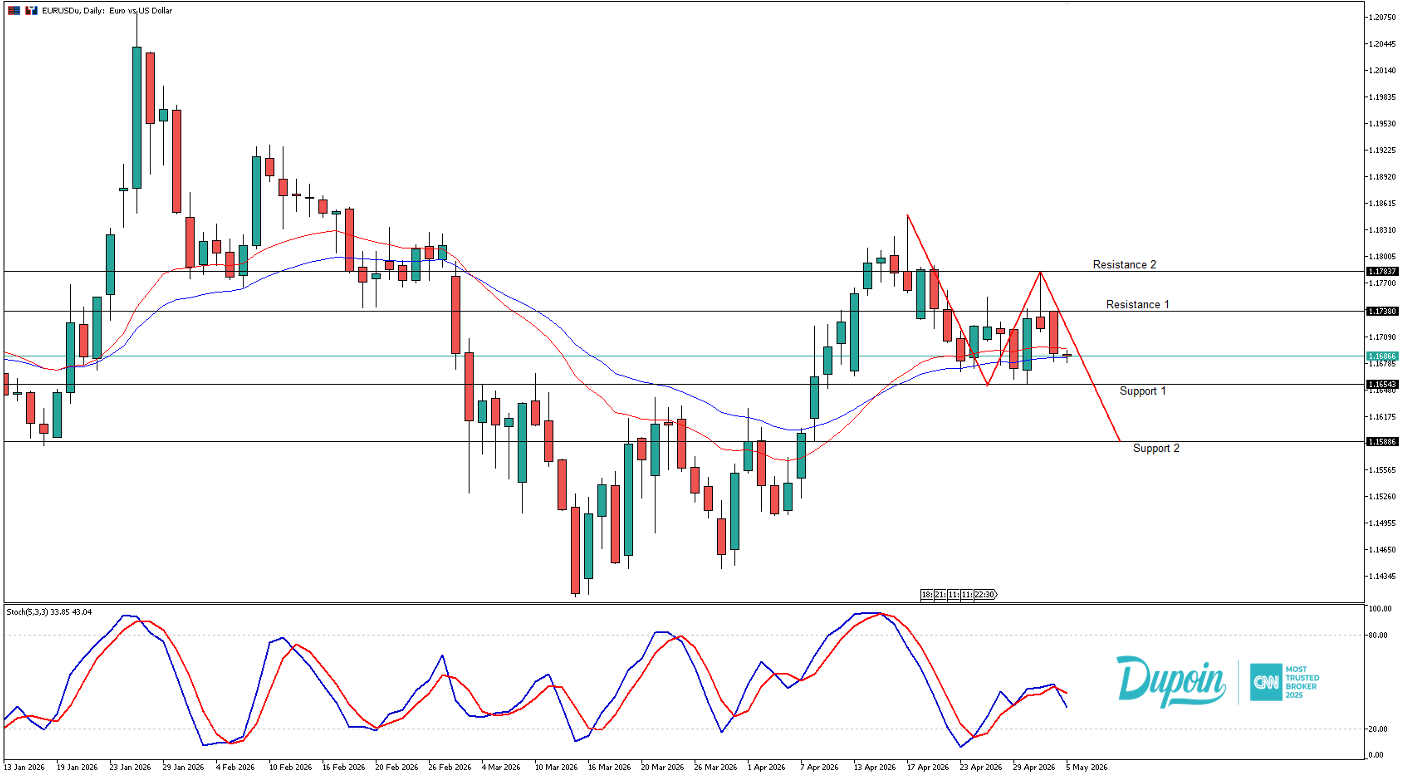Click the 1.19530 price scale value
This screenshot has width=1405, height=780.
[x=1383, y=124]
